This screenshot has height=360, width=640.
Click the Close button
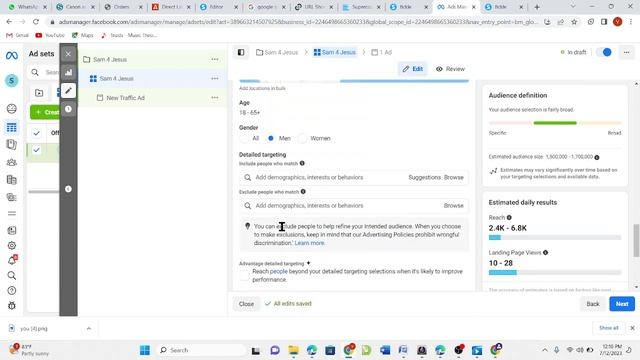point(246,304)
